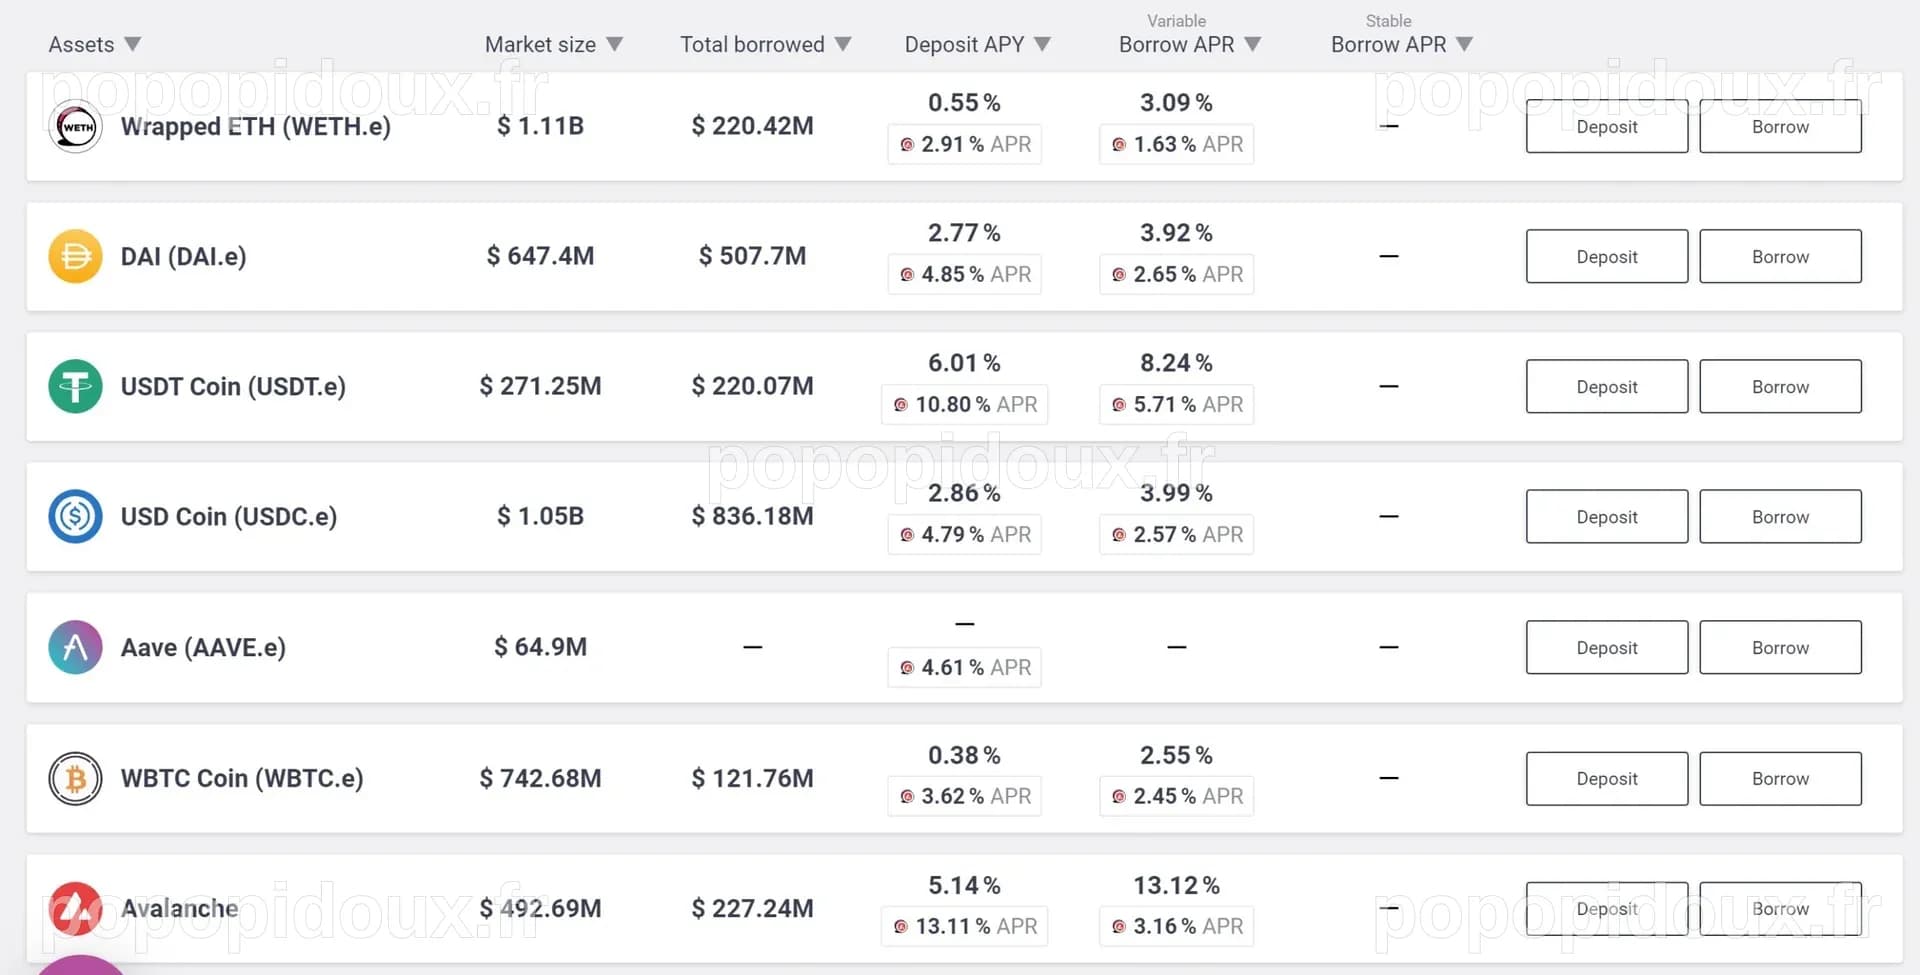The width and height of the screenshot is (1920, 975).
Task: Click the 13.11 % APR reward badge
Action: pos(965,927)
